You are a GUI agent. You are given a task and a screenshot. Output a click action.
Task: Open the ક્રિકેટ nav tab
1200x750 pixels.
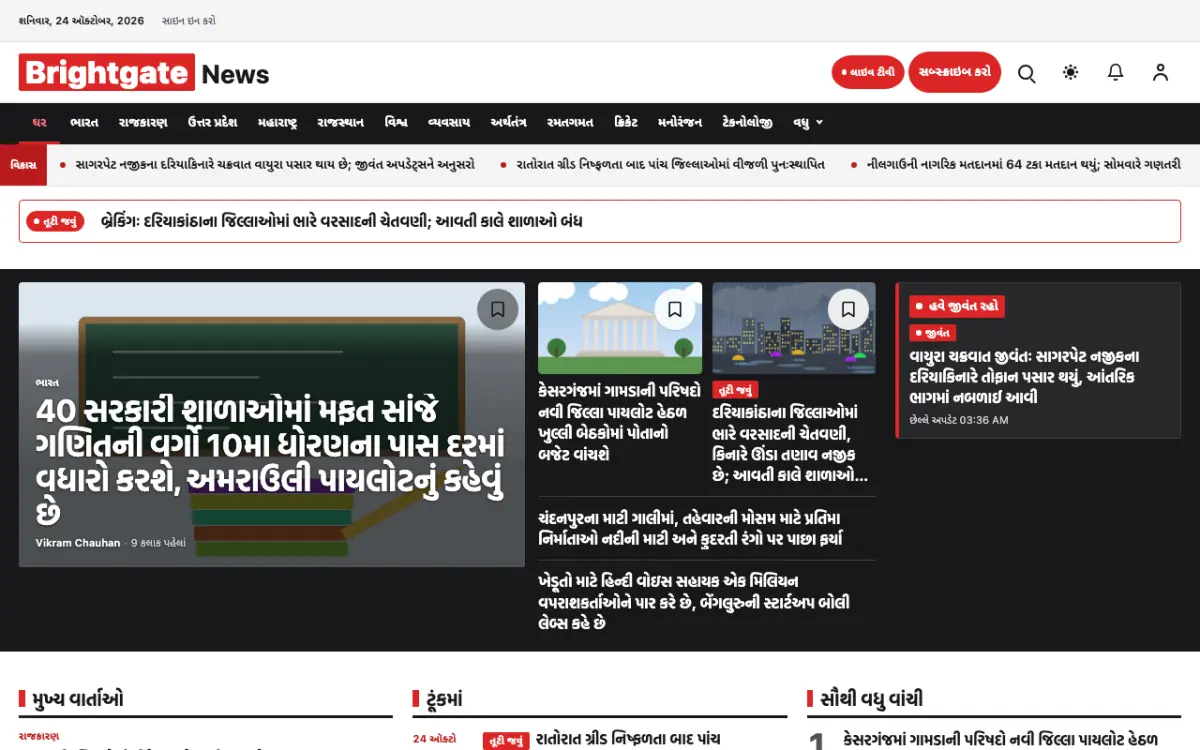pyautogui.click(x=626, y=122)
